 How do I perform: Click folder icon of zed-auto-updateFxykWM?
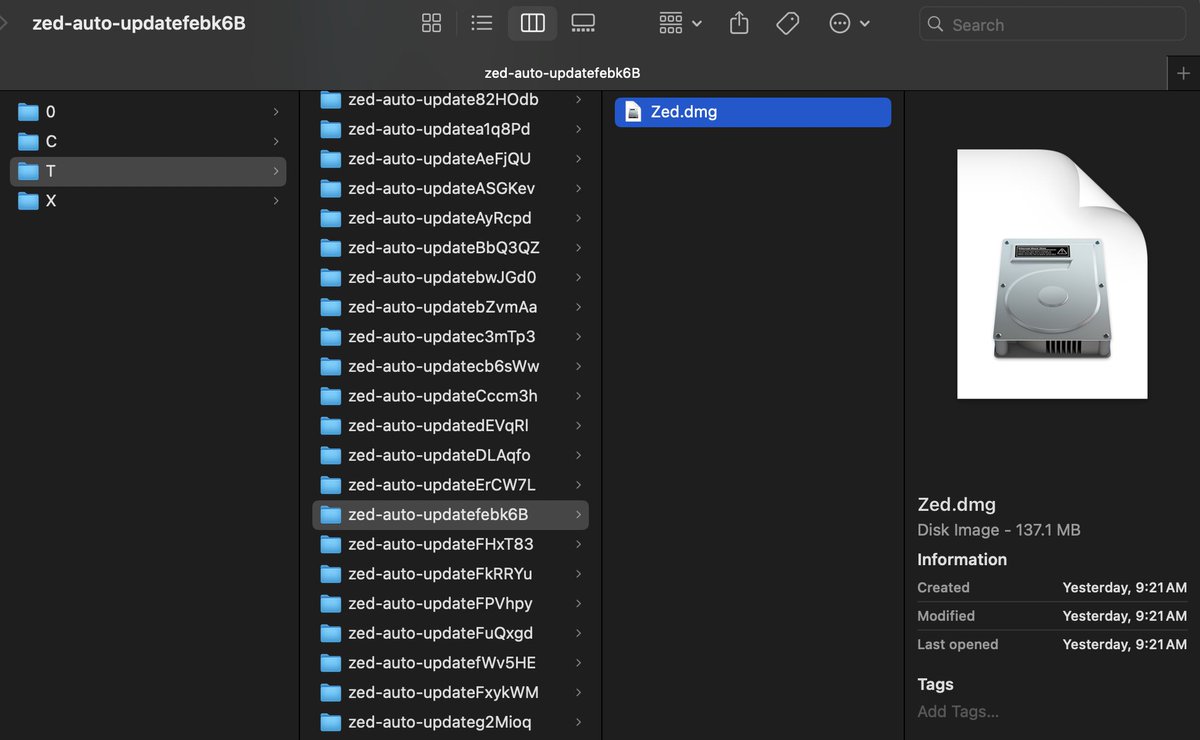point(331,692)
